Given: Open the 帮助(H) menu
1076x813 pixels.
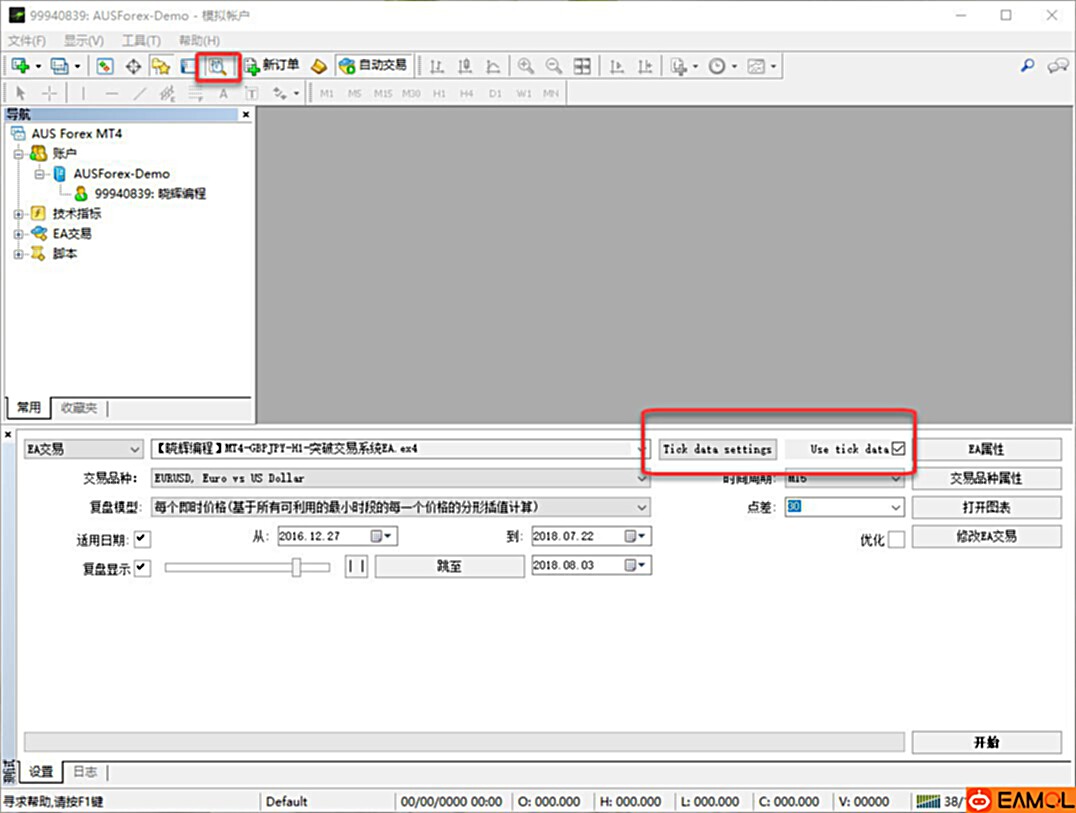Looking at the screenshot, I should tap(200, 40).
